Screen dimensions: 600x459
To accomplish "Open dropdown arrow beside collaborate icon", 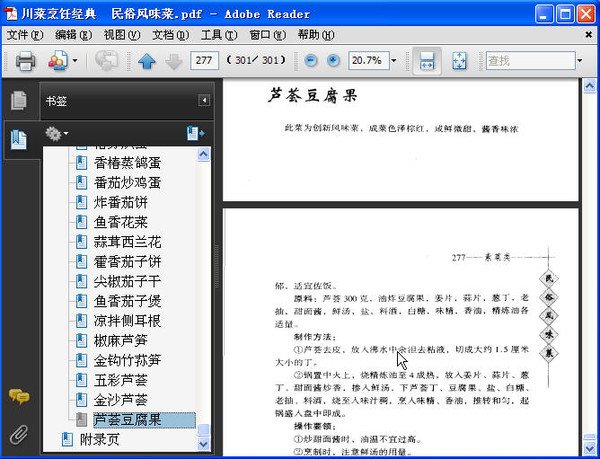I will tap(75, 60).
